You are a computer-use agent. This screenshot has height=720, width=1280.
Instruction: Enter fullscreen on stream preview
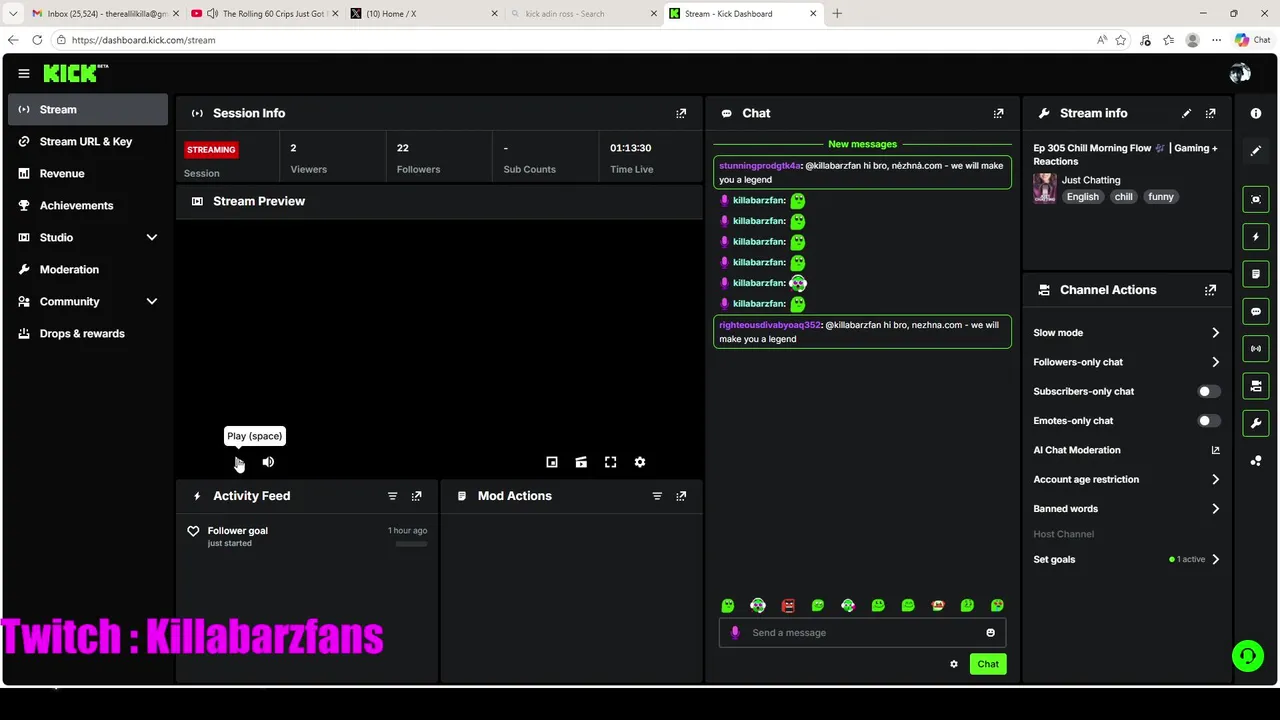610,462
